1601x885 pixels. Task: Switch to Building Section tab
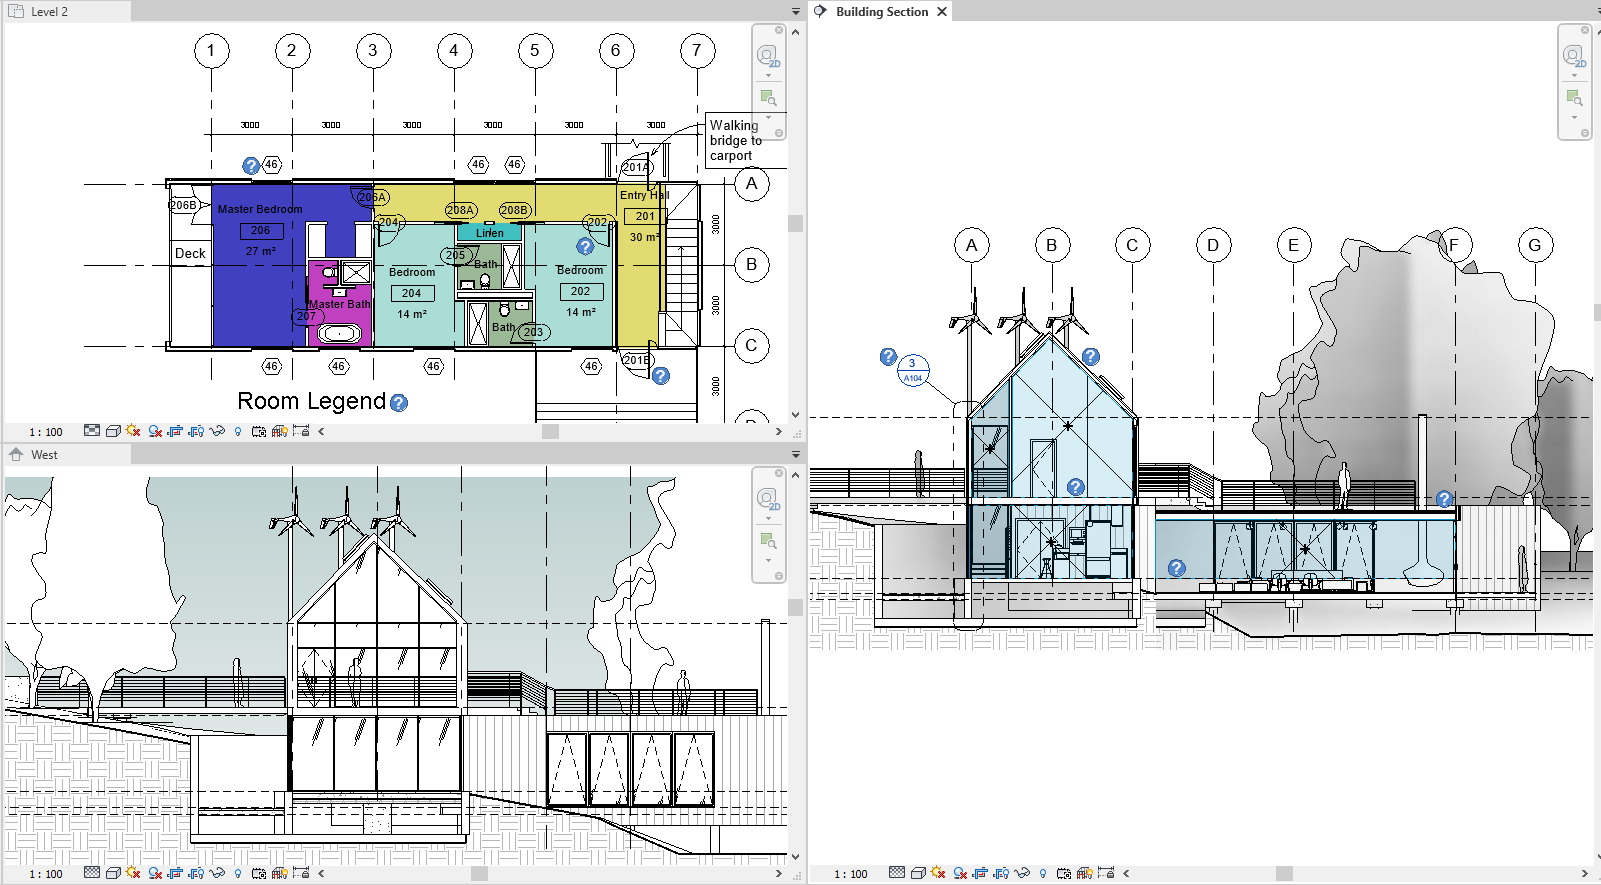click(x=881, y=12)
